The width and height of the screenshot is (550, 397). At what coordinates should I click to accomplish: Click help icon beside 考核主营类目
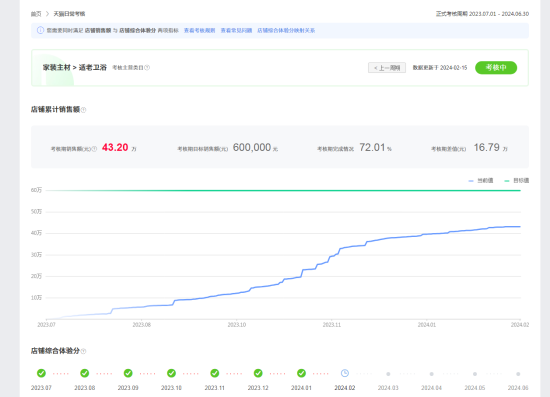(x=147, y=68)
